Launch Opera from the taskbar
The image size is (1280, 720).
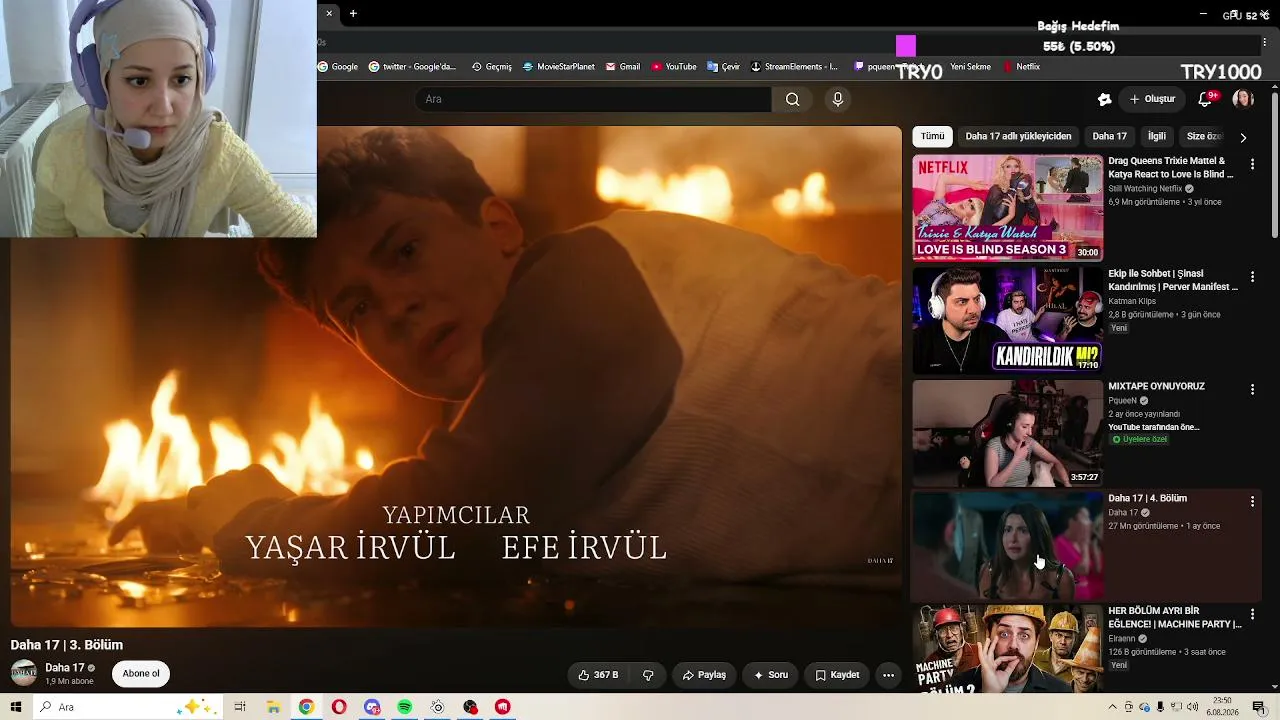[x=339, y=707]
